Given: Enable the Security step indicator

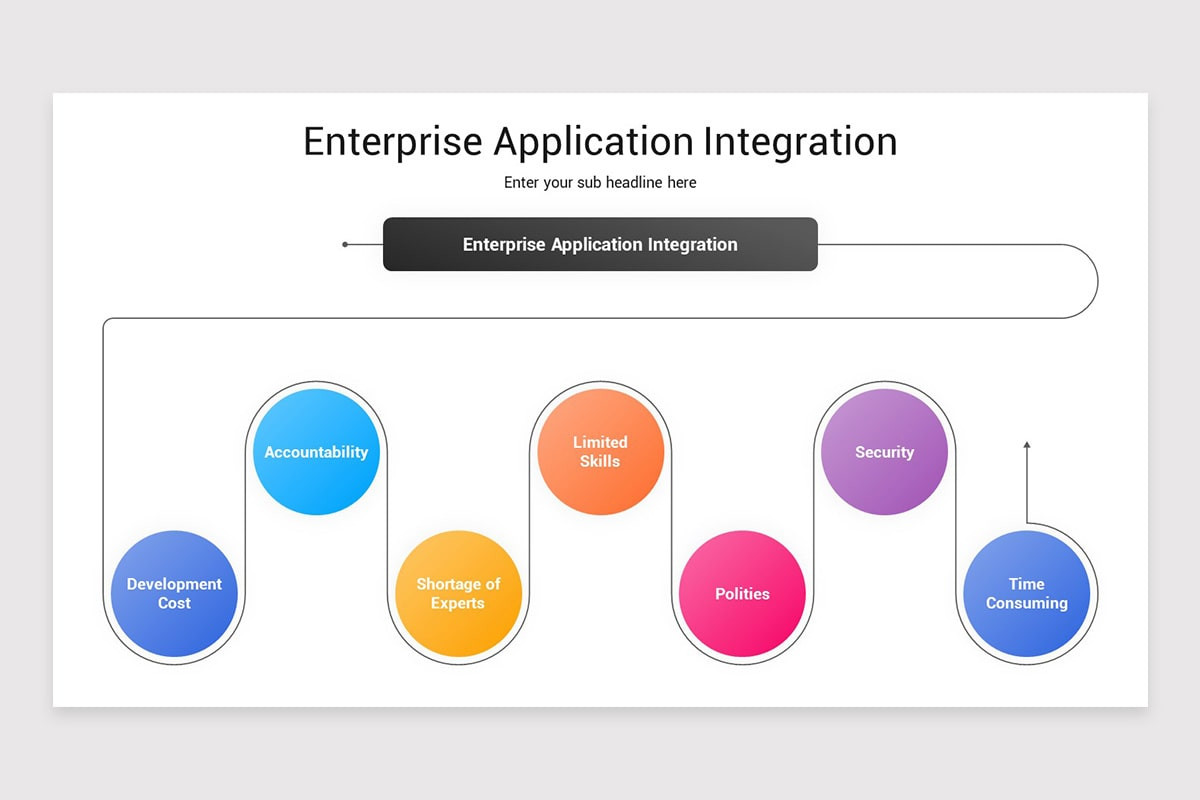Looking at the screenshot, I should (884, 452).
